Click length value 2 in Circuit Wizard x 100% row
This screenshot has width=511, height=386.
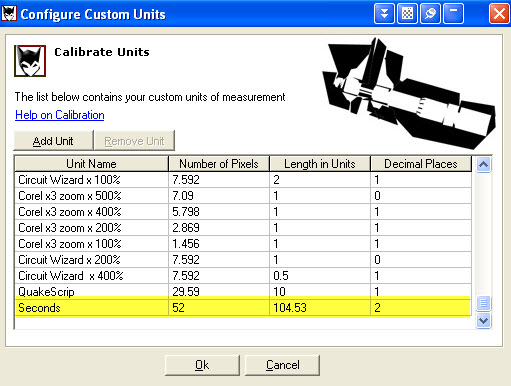pos(276,180)
